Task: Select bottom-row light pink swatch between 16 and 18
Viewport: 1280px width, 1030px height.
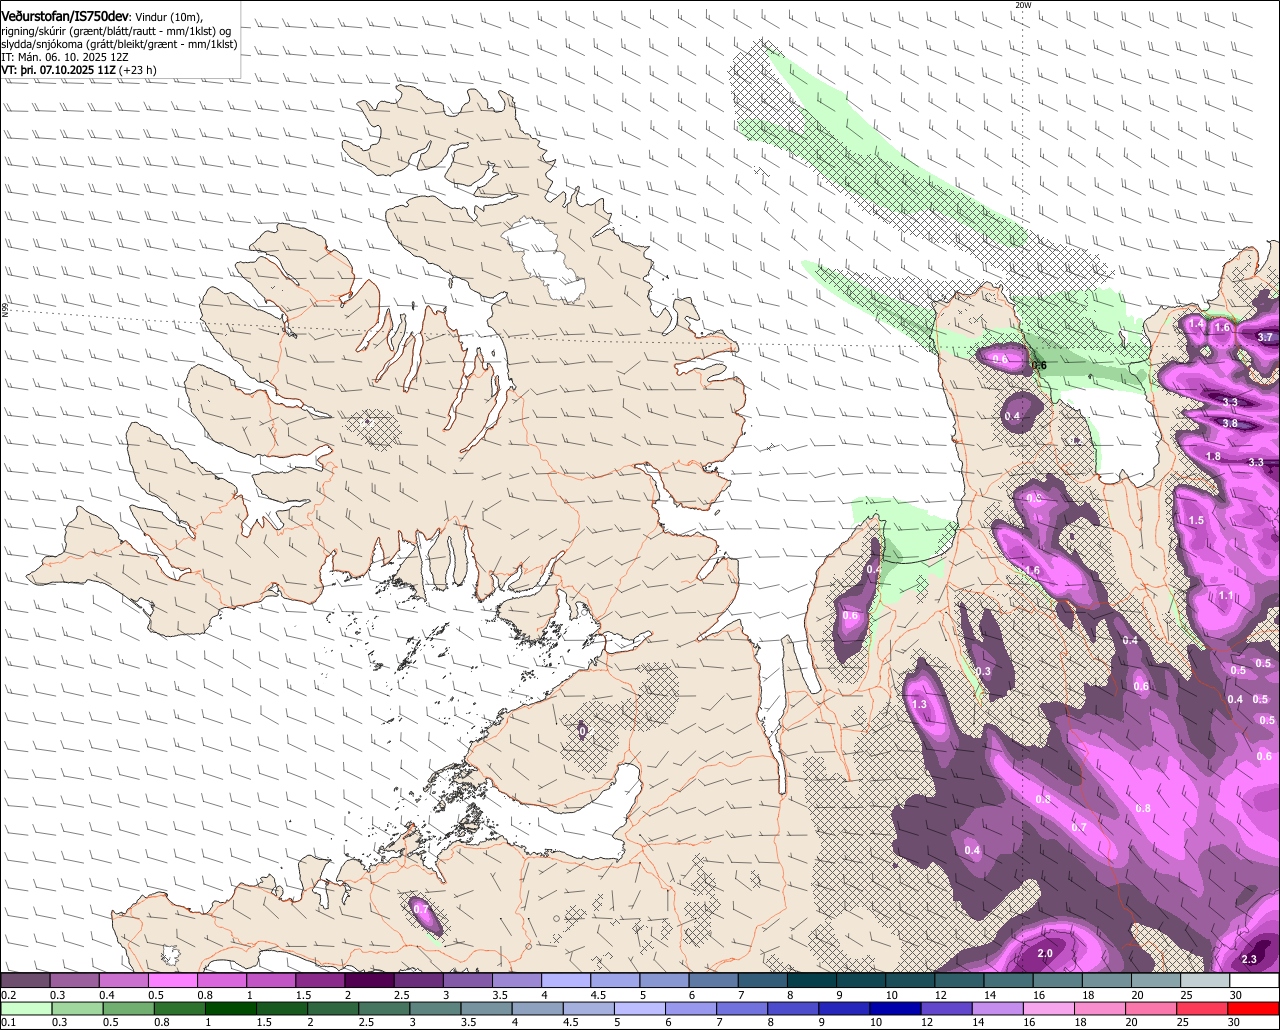Action: (x=1050, y=1008)
